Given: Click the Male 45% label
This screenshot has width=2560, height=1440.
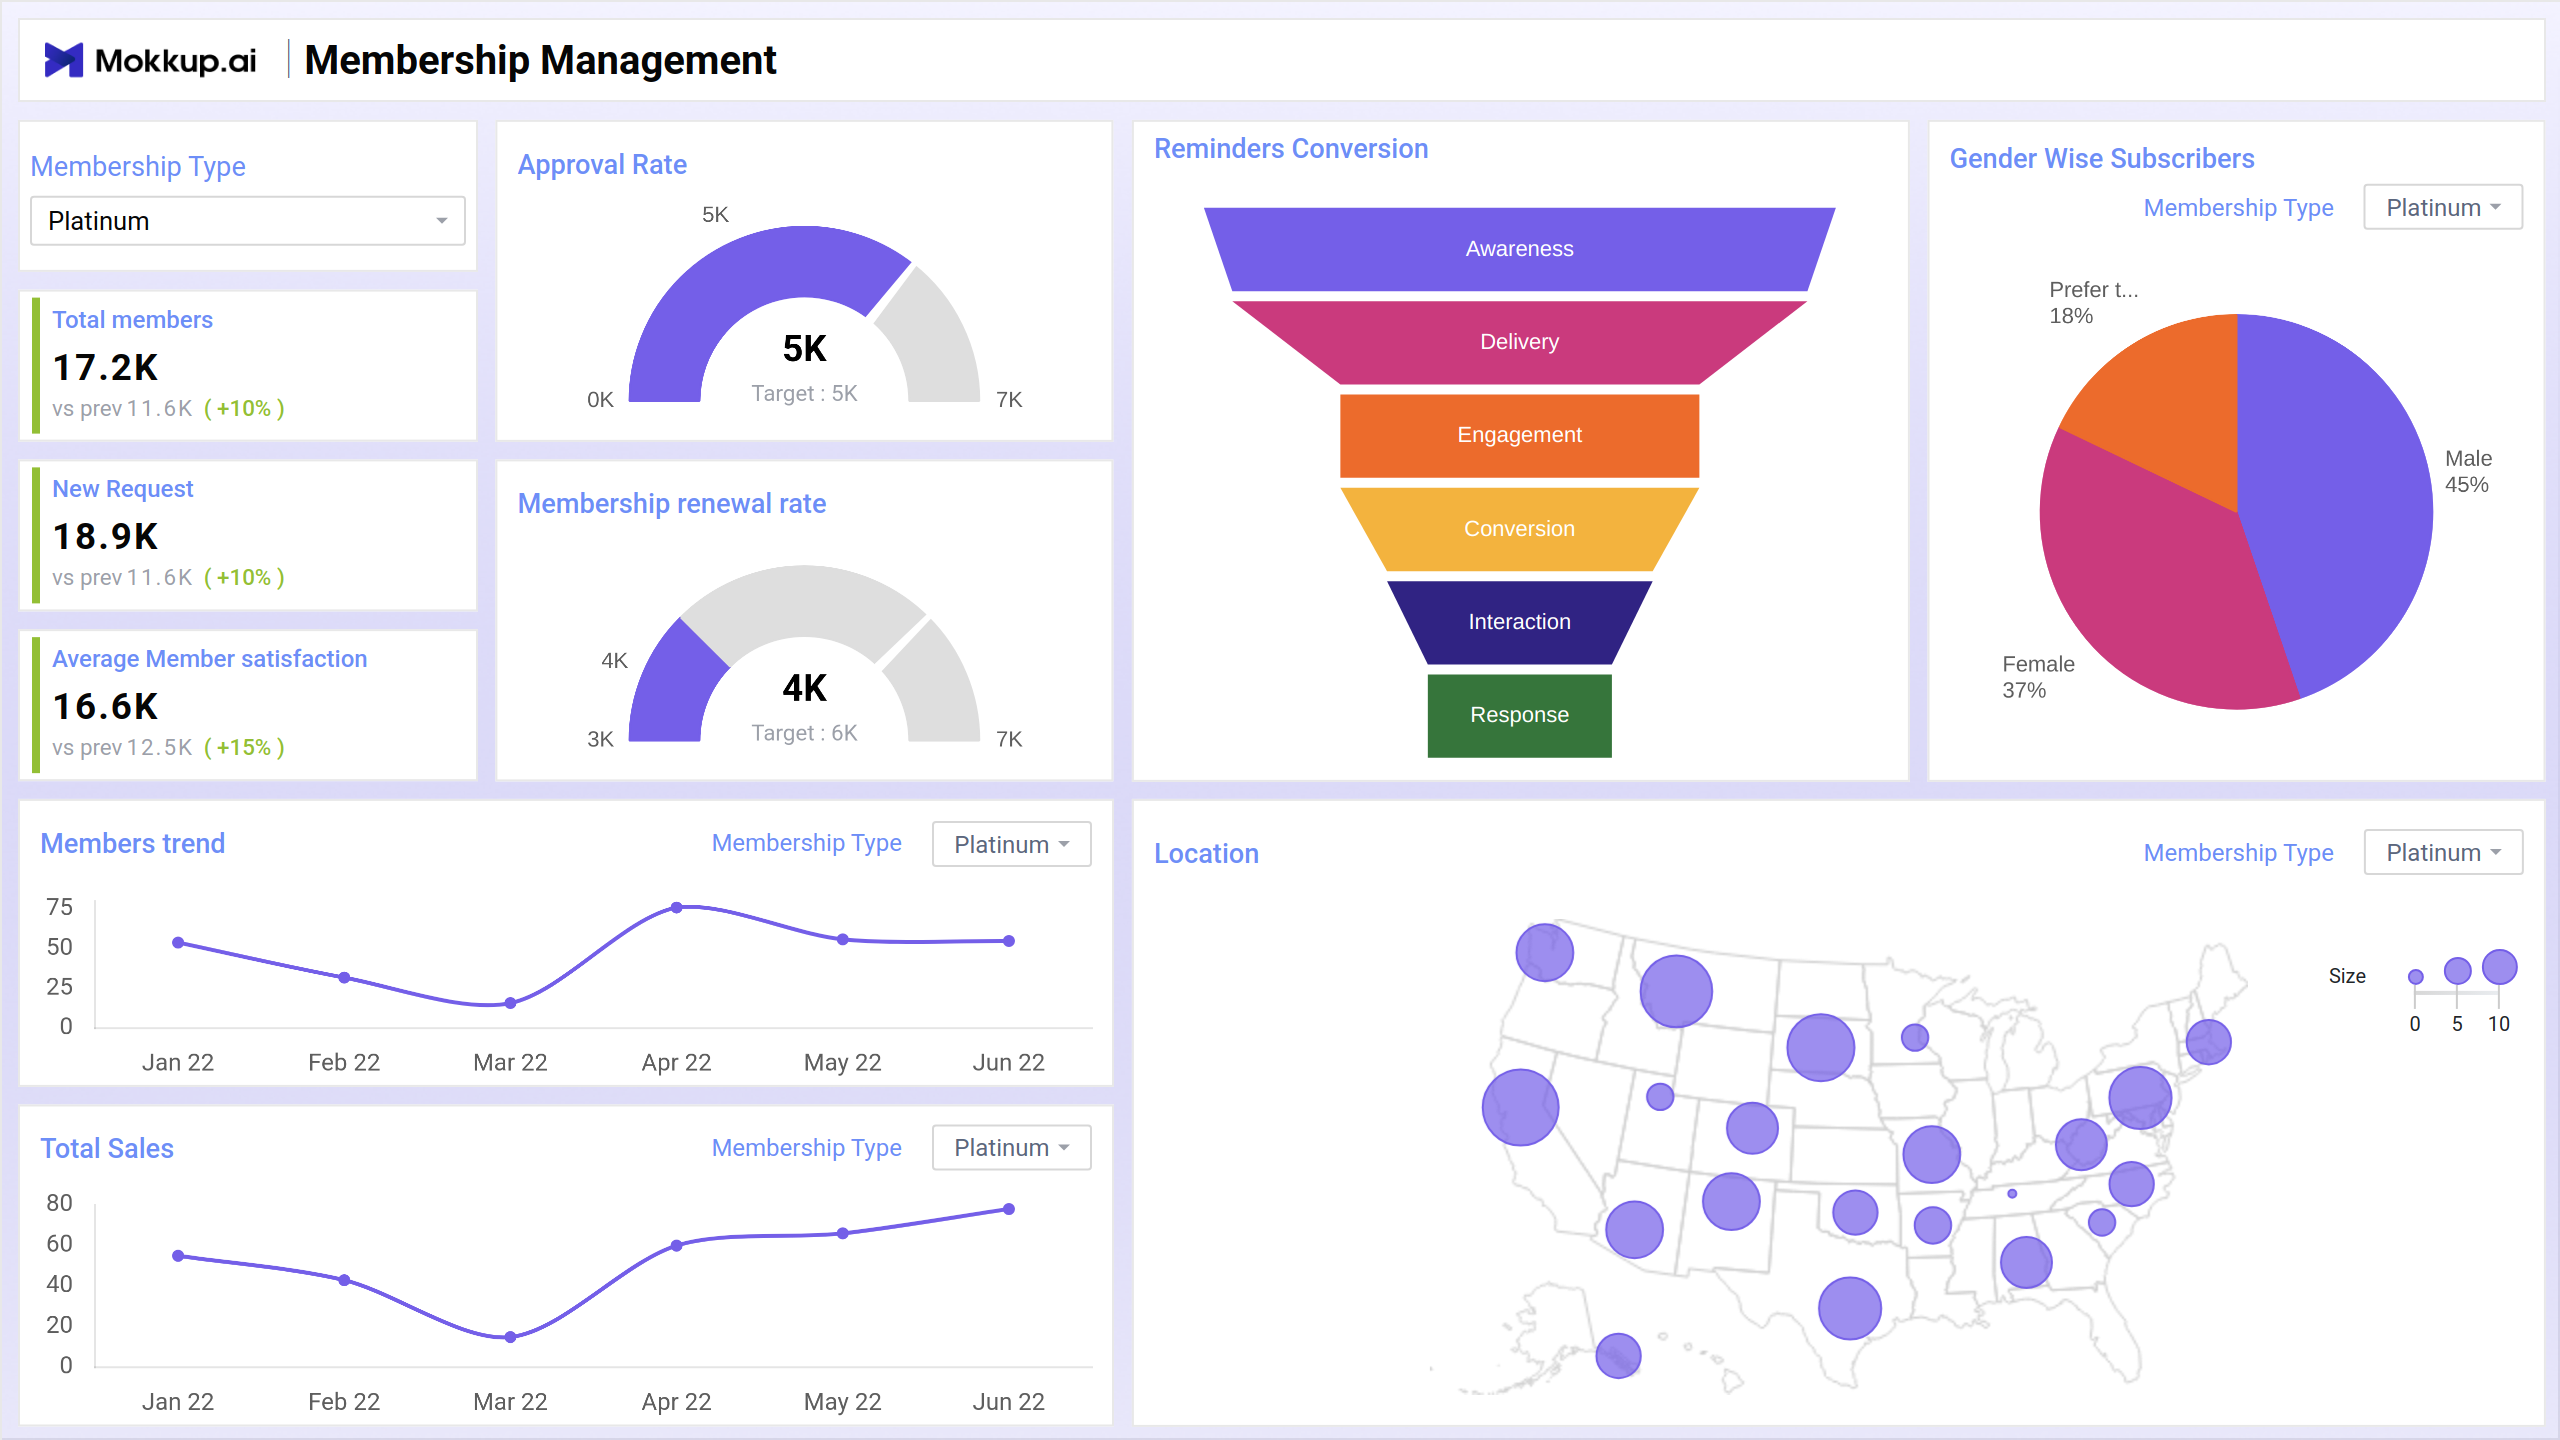Looking at the screenshot, I should point(2468,472).
